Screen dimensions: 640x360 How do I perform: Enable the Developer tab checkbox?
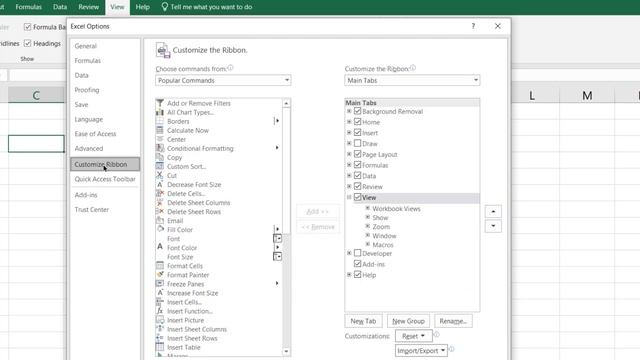358,253
